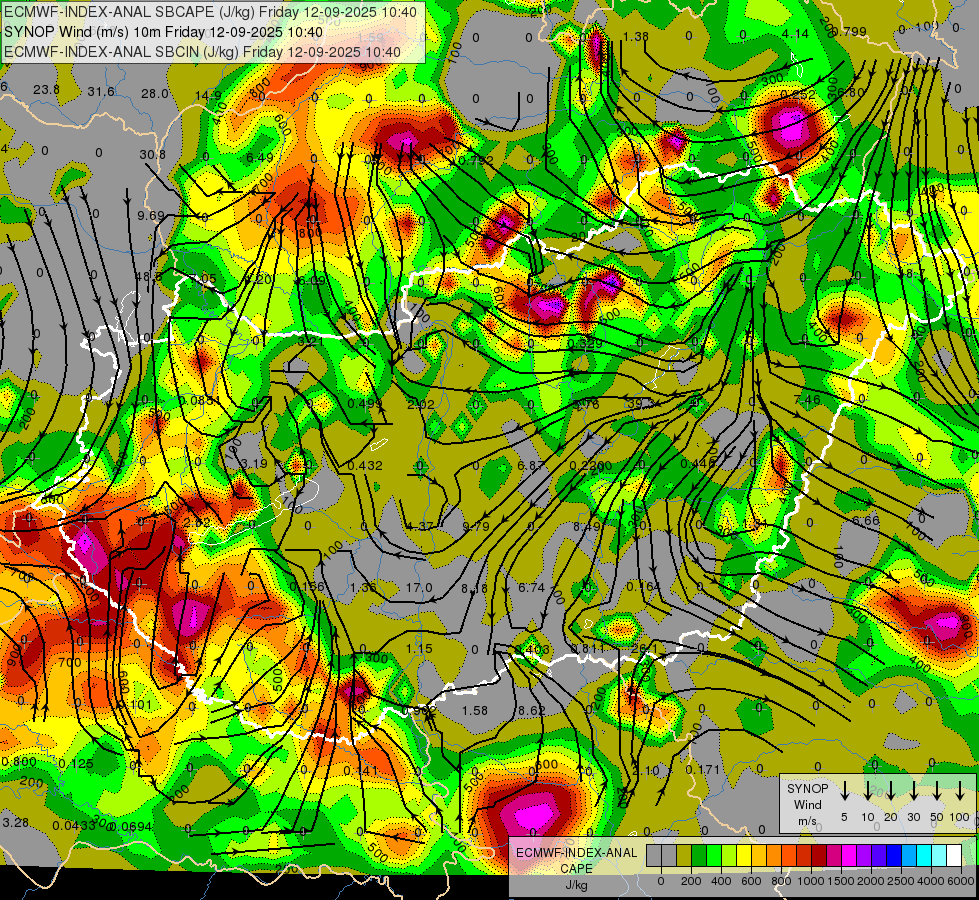
Task: Click the SBCIN title line
Action: click(202, 52)
